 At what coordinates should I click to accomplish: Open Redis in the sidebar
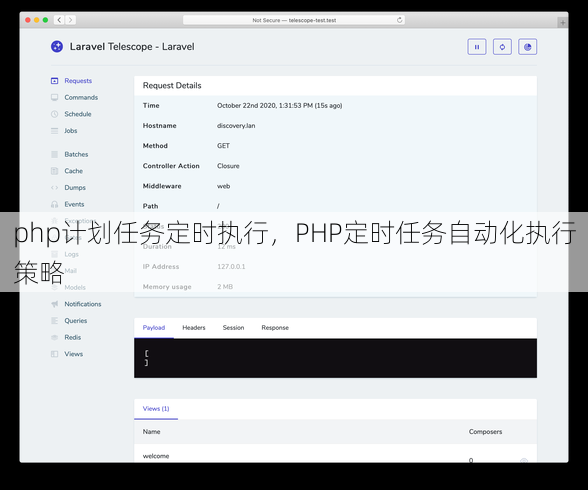click(x=73, y=337)
